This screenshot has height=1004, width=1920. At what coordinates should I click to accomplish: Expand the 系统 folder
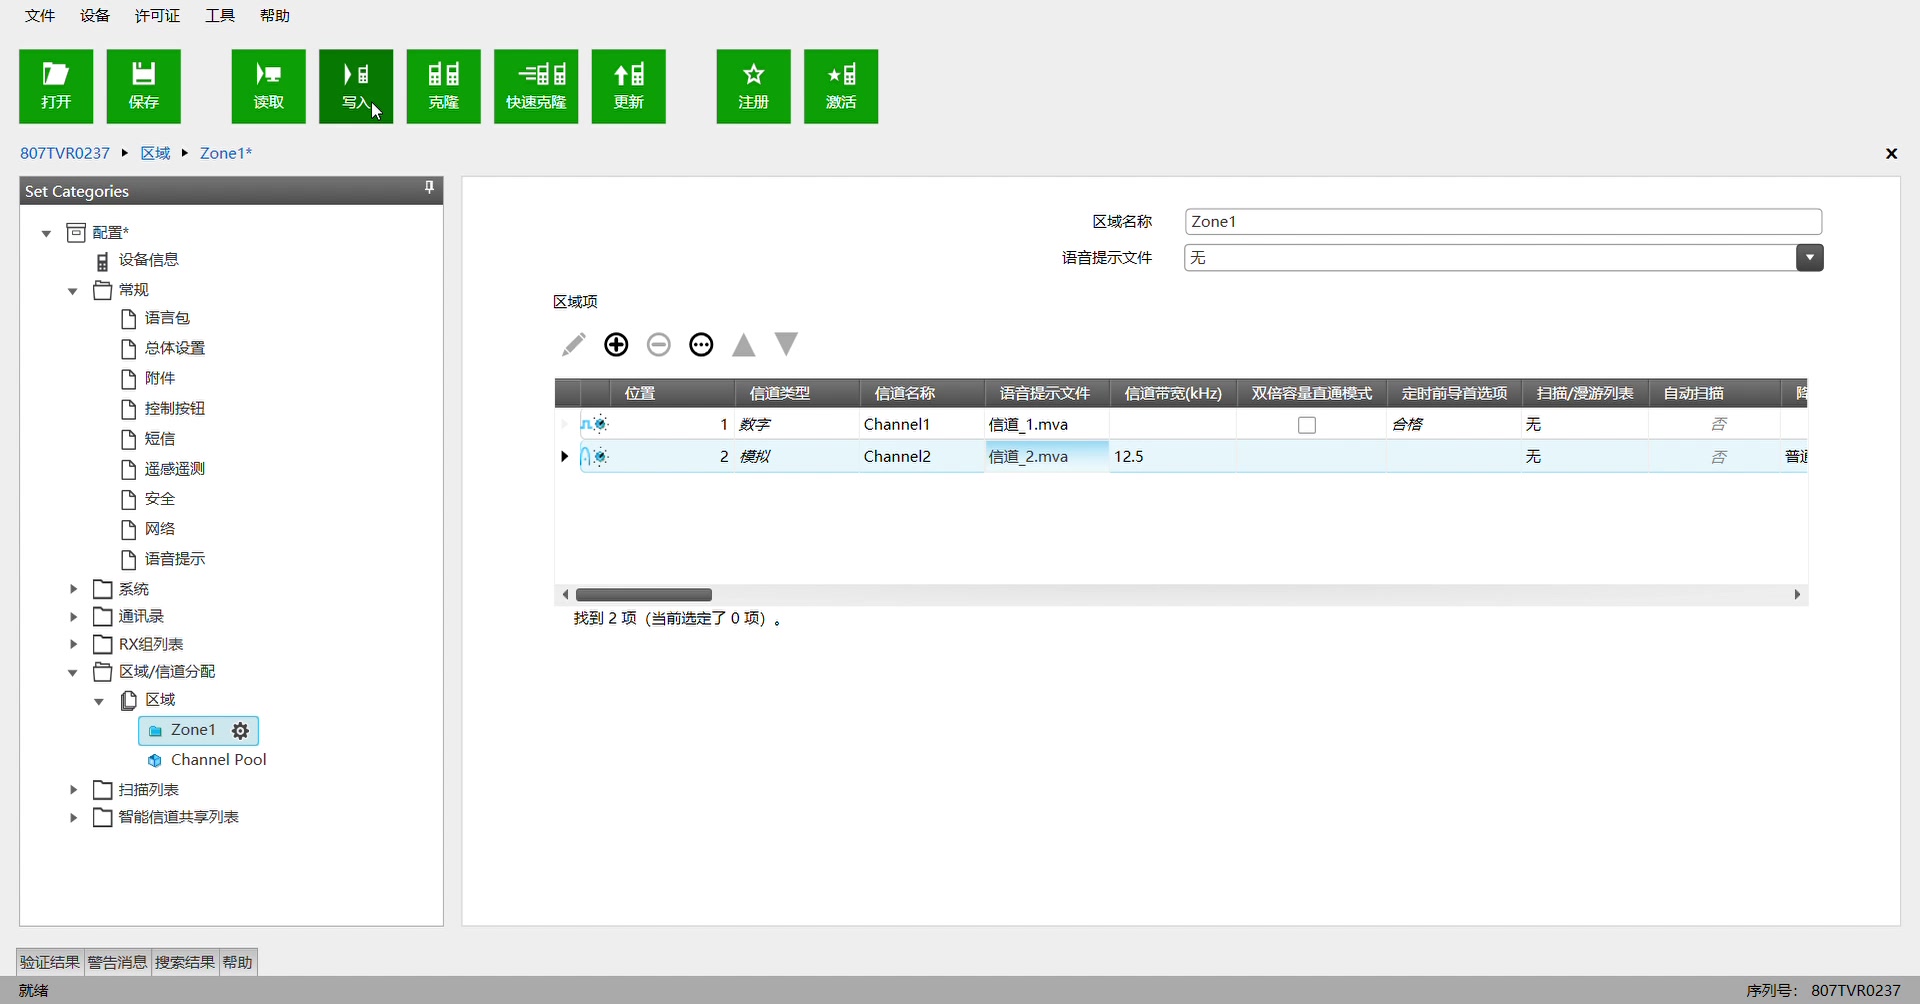coord(73,589)
